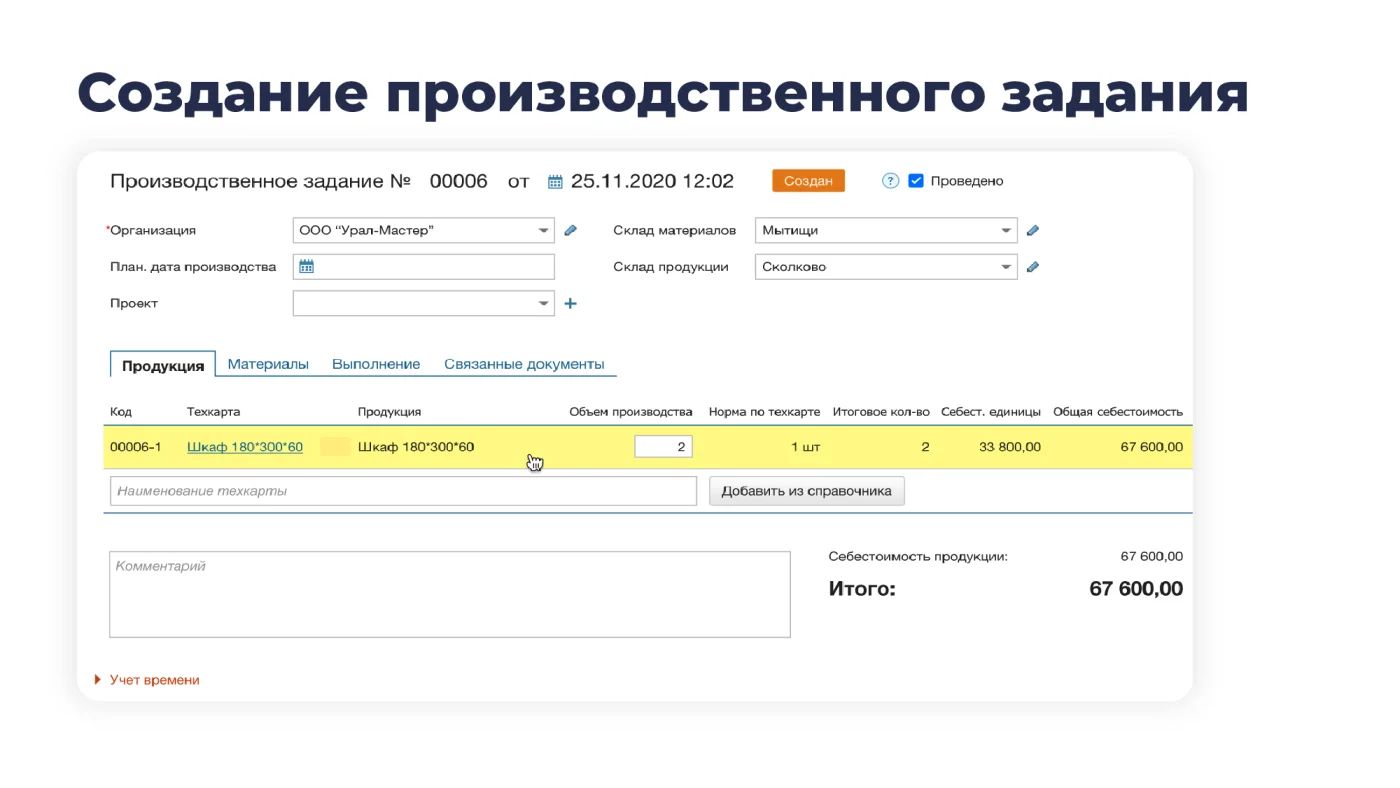Image resolution: width=1400 pixels, height=788 pixels.
Task: Click the Итого total 67 600,00
Action: click(x=1136, y=589)
